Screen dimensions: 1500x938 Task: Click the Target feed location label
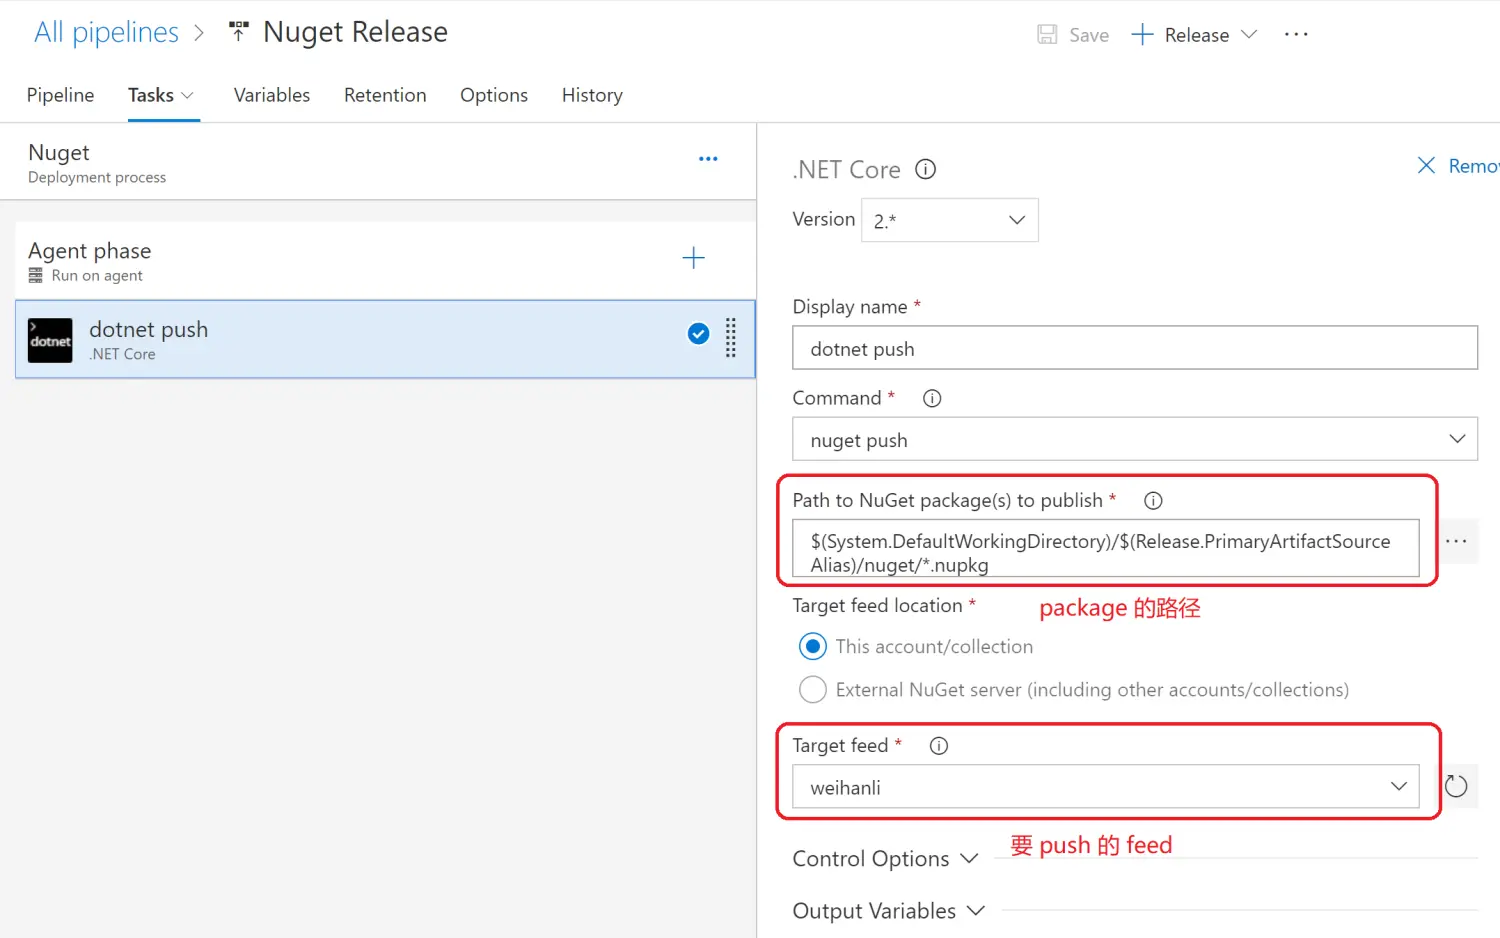pos(877,606)
